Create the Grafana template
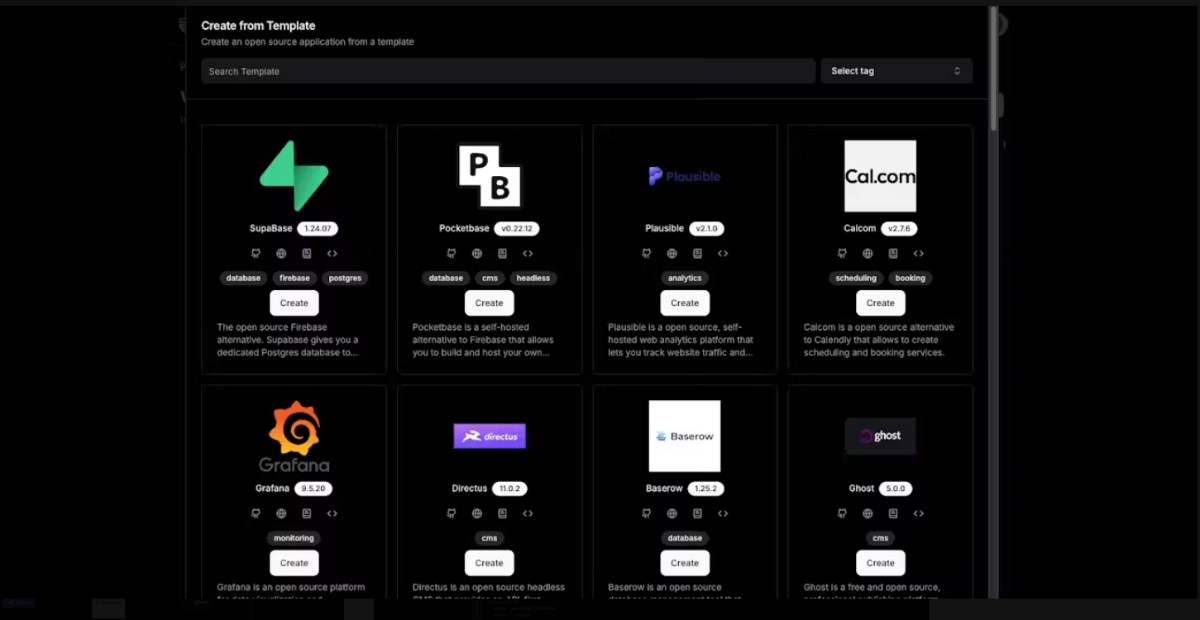This screenshot has height=620, width=1200. click(x=294, y=563)
